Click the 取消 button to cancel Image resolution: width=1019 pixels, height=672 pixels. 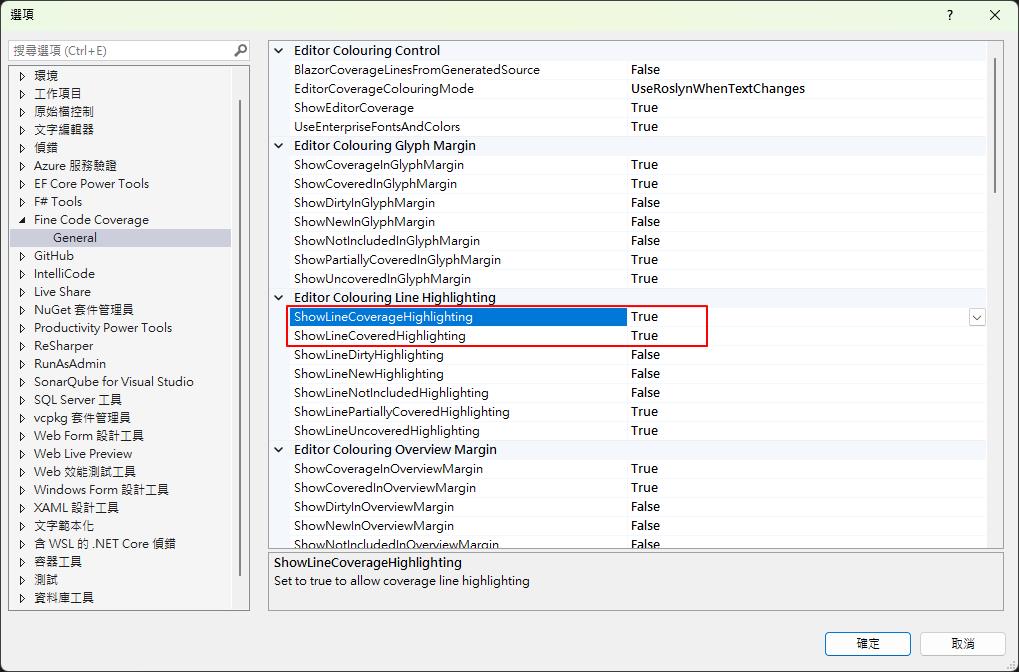962,643
